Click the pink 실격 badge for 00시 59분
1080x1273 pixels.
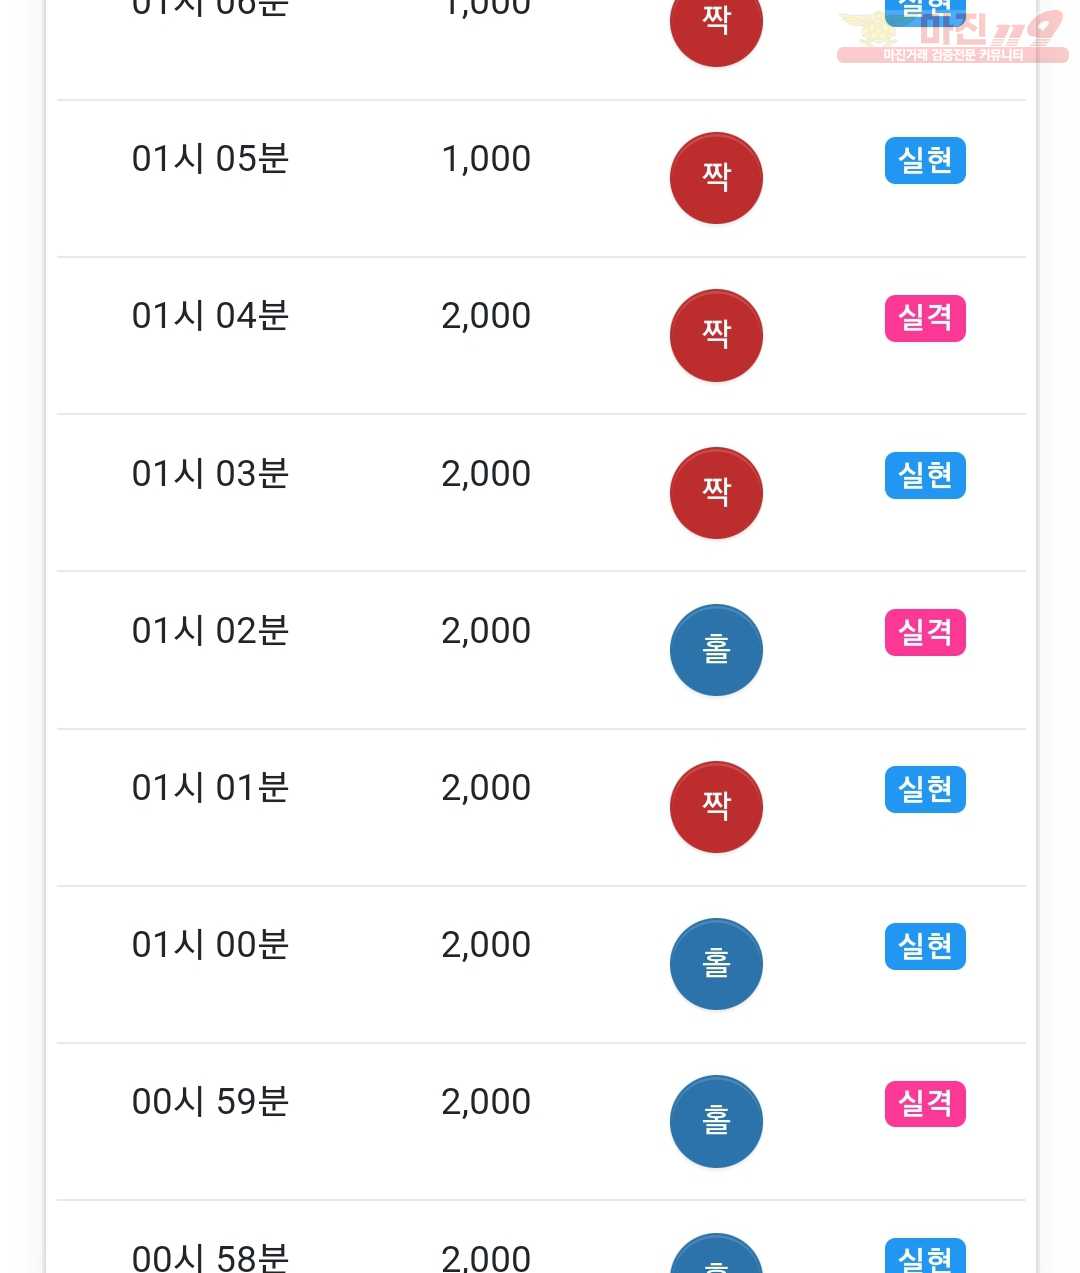tap(925, 1103)
